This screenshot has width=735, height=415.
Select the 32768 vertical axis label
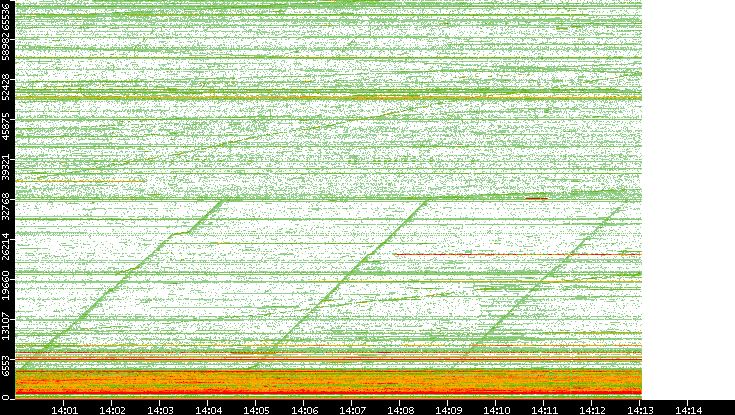(x=6, y=206)
